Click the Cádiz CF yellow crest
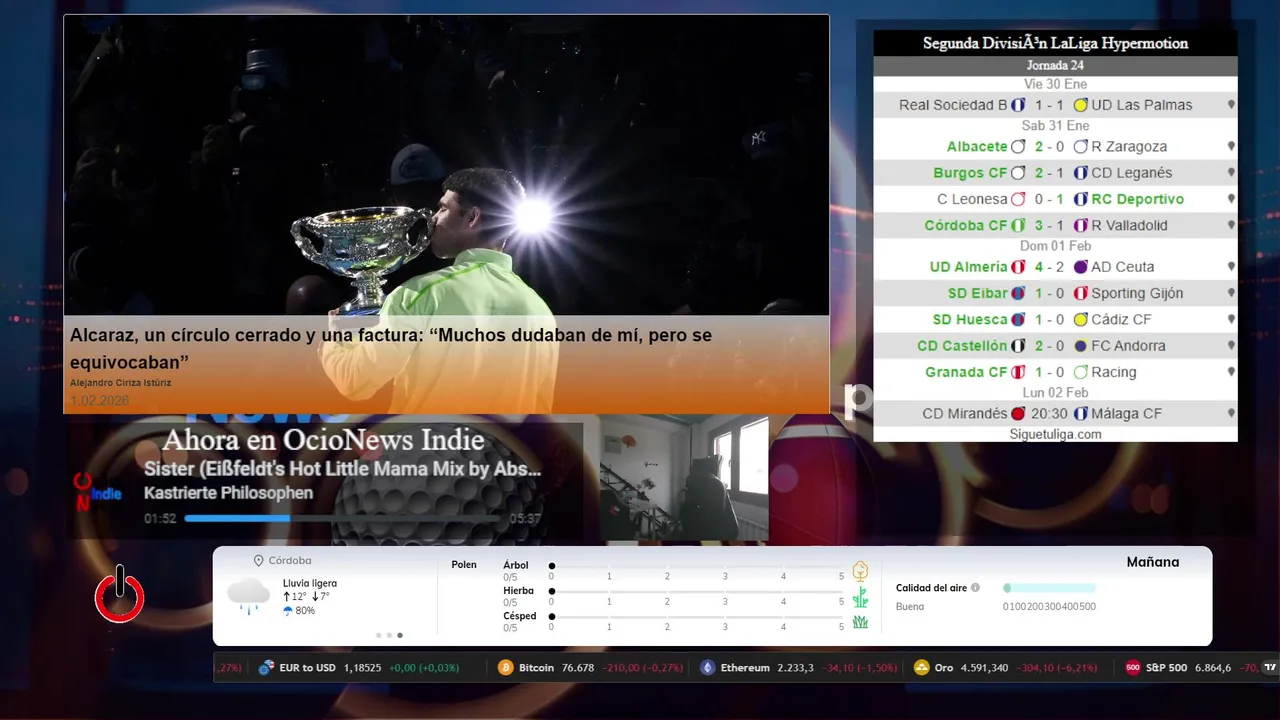The image size is (1280, 720). 1080,319
